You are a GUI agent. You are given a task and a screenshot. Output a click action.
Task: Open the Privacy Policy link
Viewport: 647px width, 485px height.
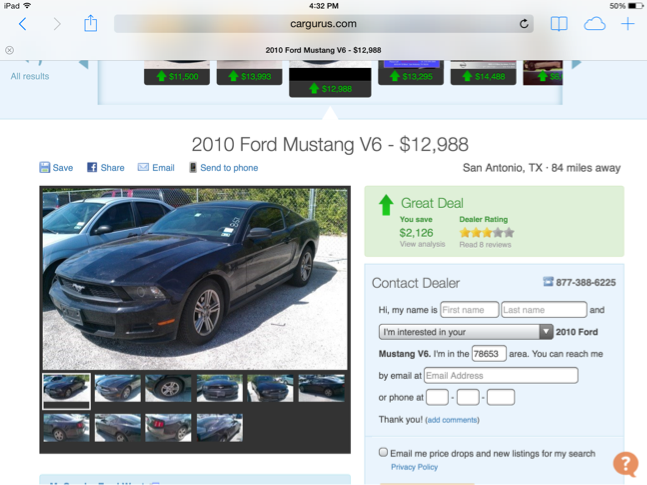413,467
